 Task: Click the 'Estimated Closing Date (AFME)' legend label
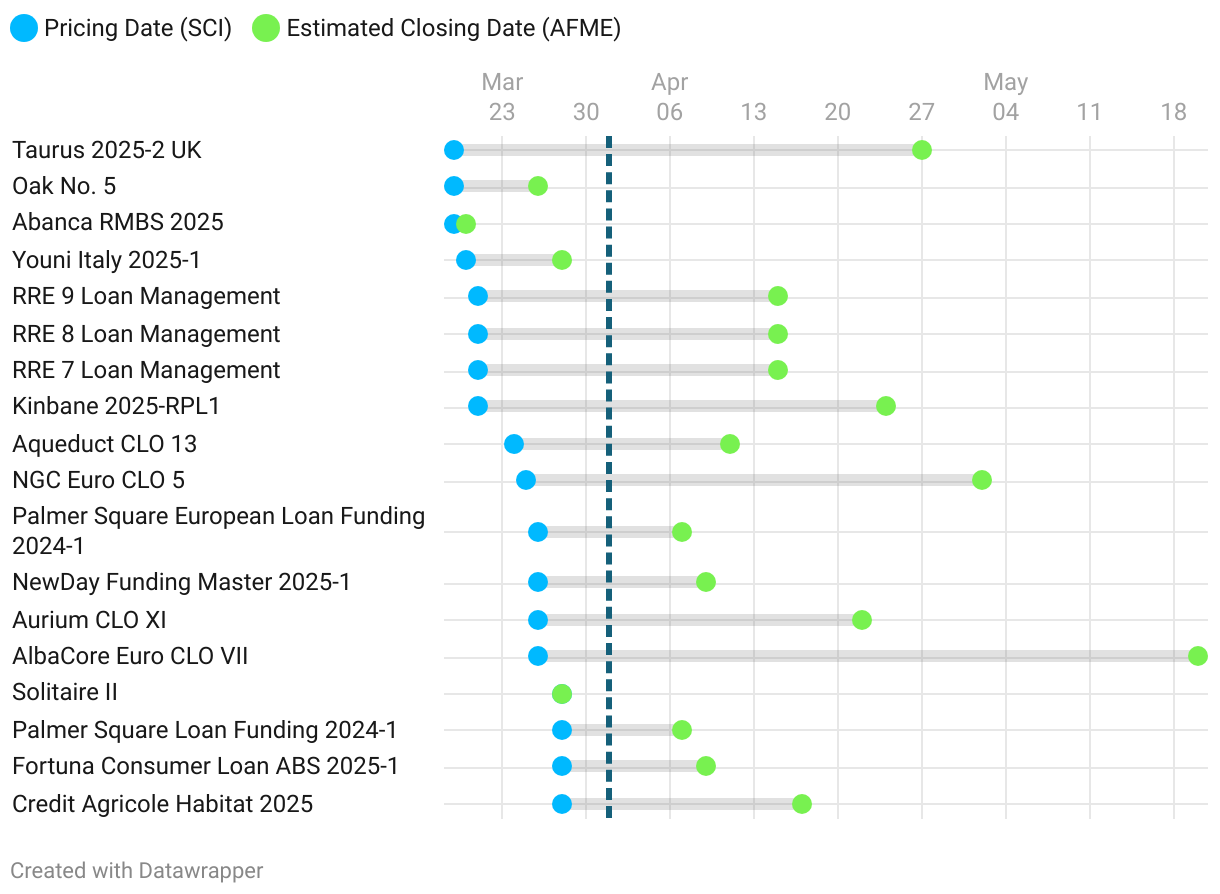coord(454,29)
